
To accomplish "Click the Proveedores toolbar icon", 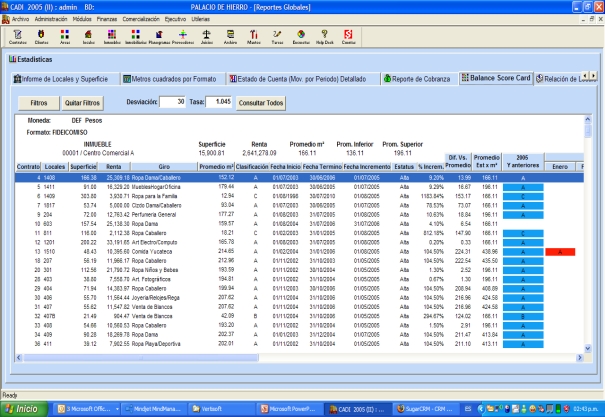I will 182,37.
